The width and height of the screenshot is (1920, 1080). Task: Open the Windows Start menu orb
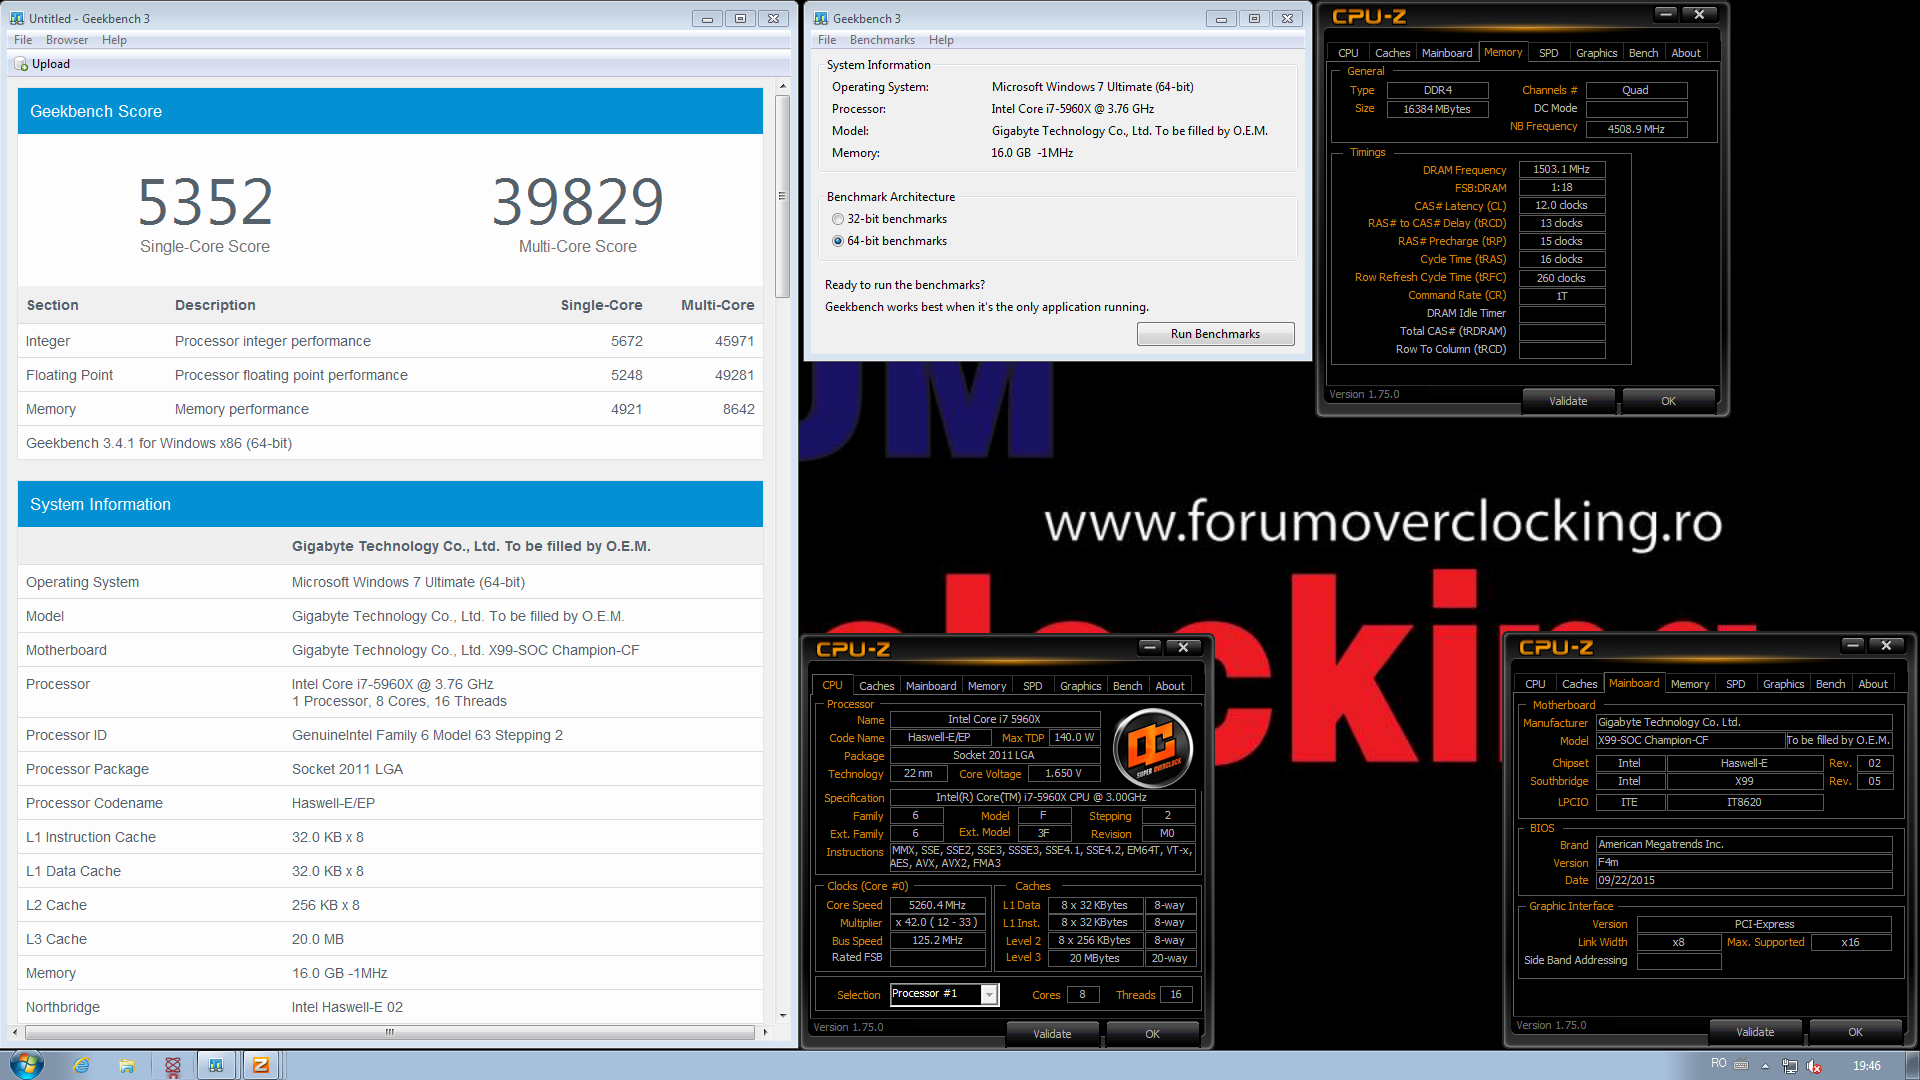(x=26, y=1064)
